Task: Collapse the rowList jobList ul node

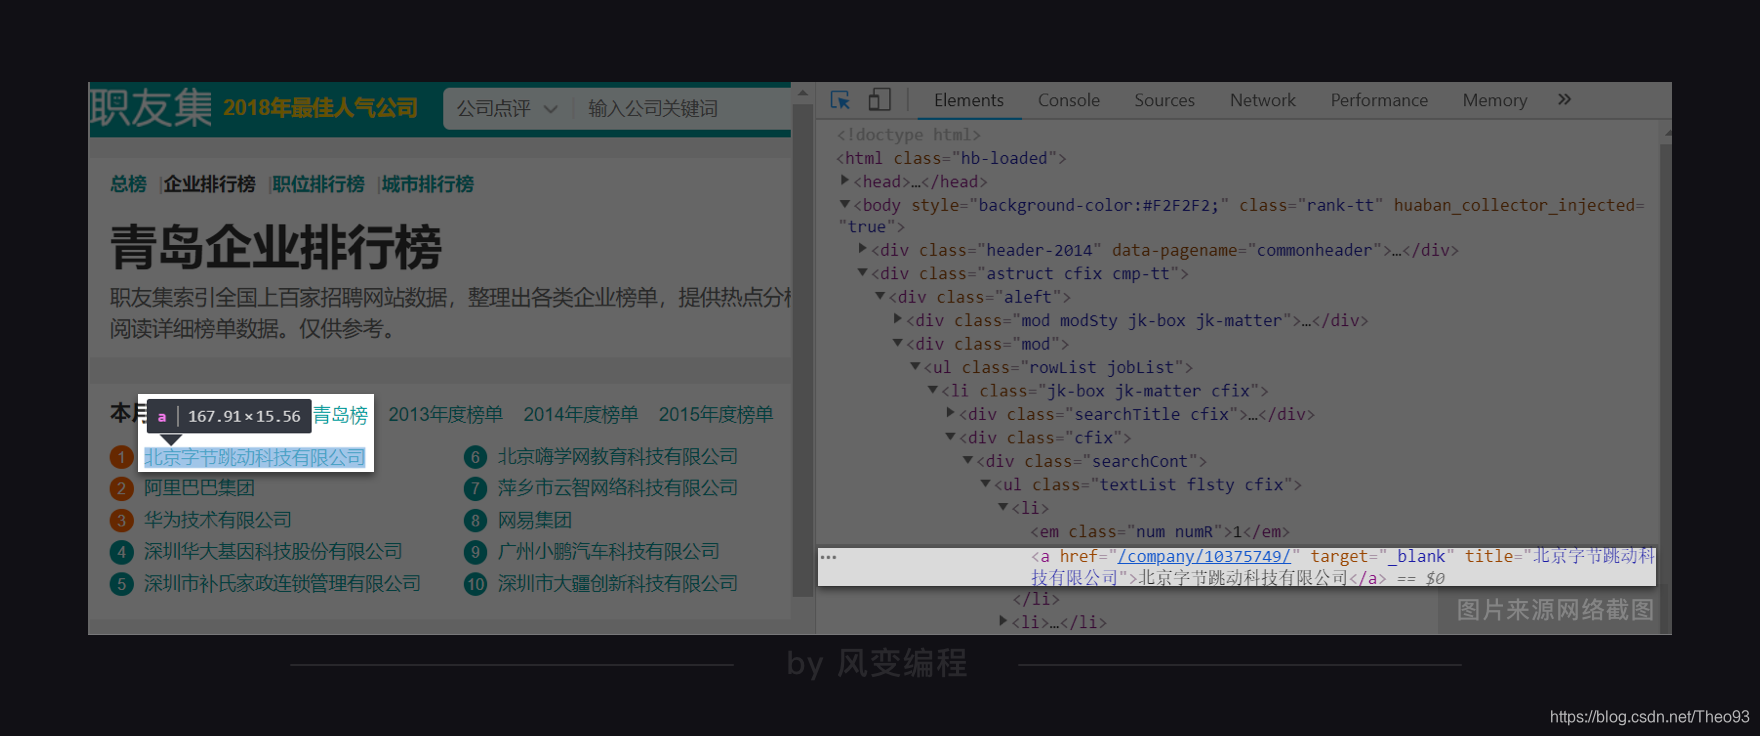Action: coord(916,366)
